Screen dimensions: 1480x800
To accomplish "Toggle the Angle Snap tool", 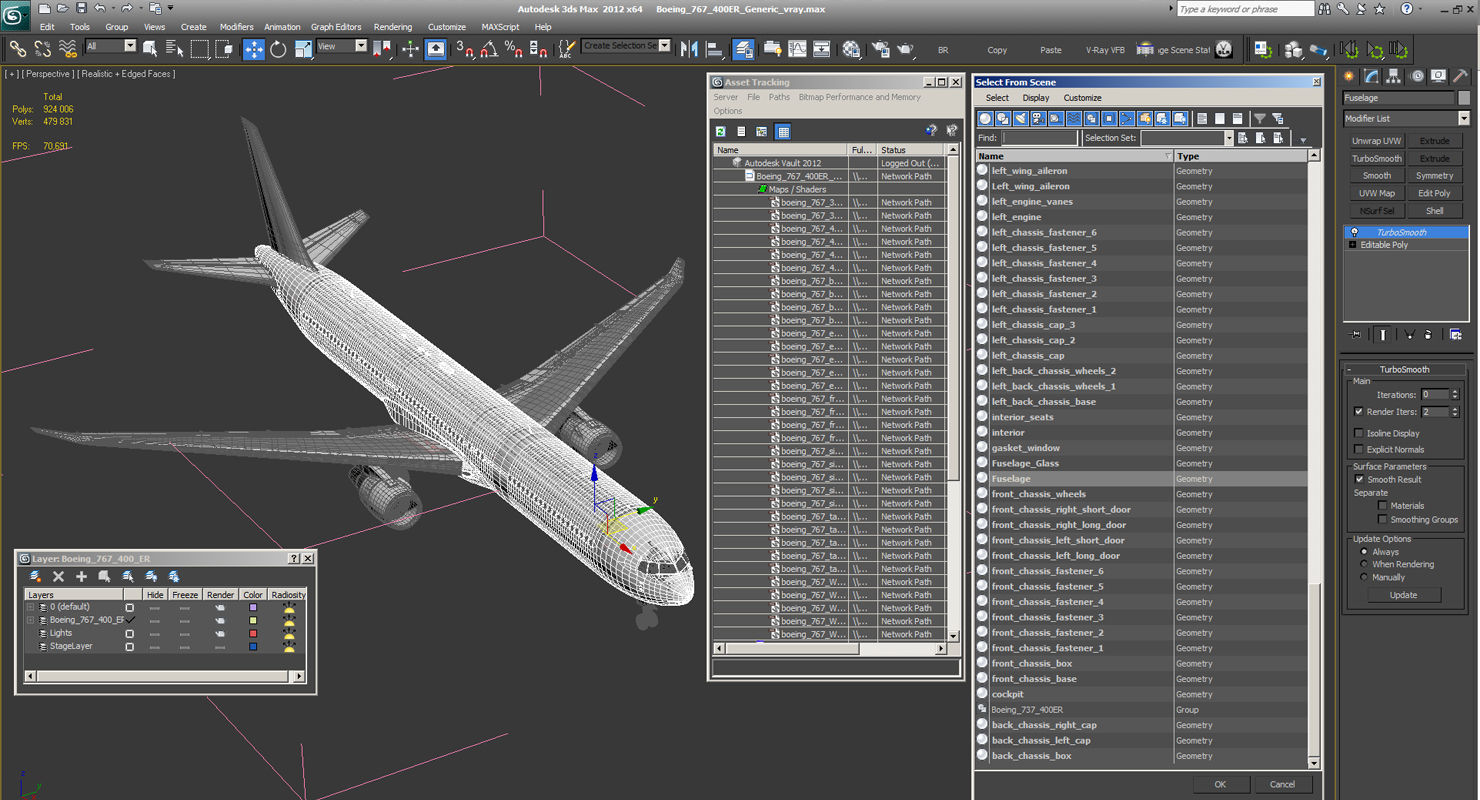I will coord(489,48).
